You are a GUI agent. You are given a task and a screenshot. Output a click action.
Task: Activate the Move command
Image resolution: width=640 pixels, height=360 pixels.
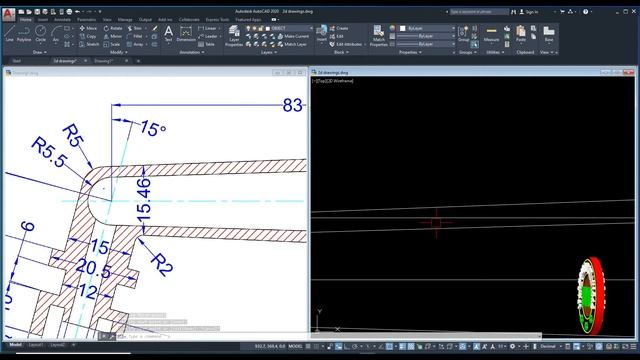coord(88,28)
